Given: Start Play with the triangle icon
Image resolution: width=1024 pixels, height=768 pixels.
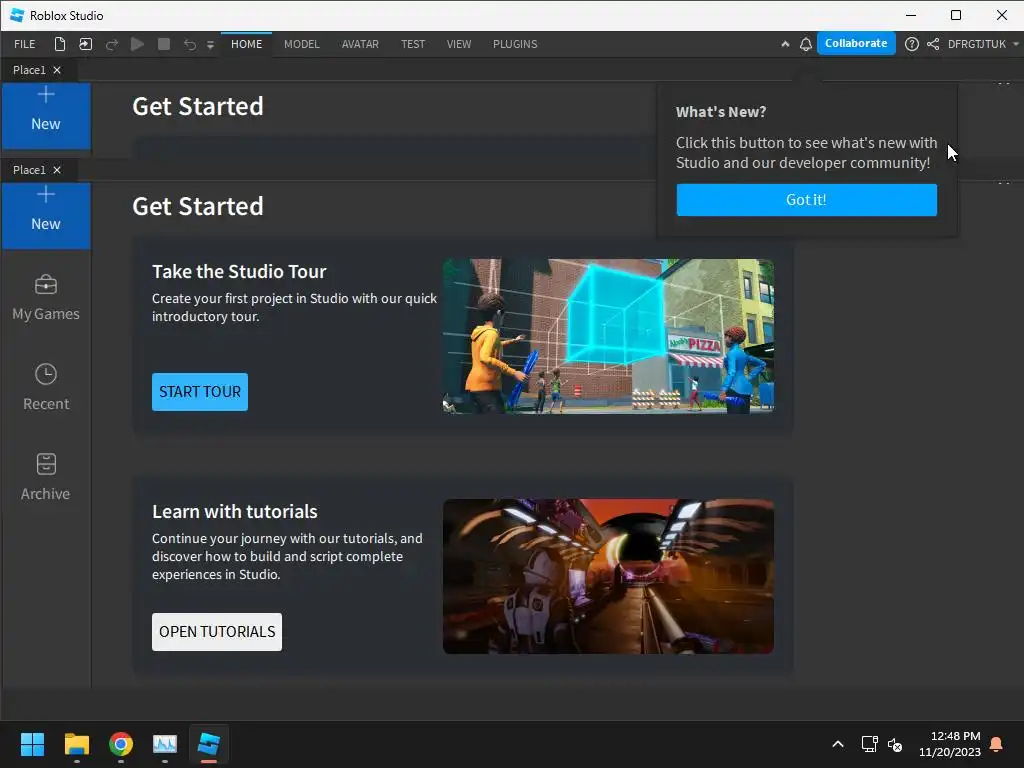Looking at the screenshot, I should tap(137, 44).
